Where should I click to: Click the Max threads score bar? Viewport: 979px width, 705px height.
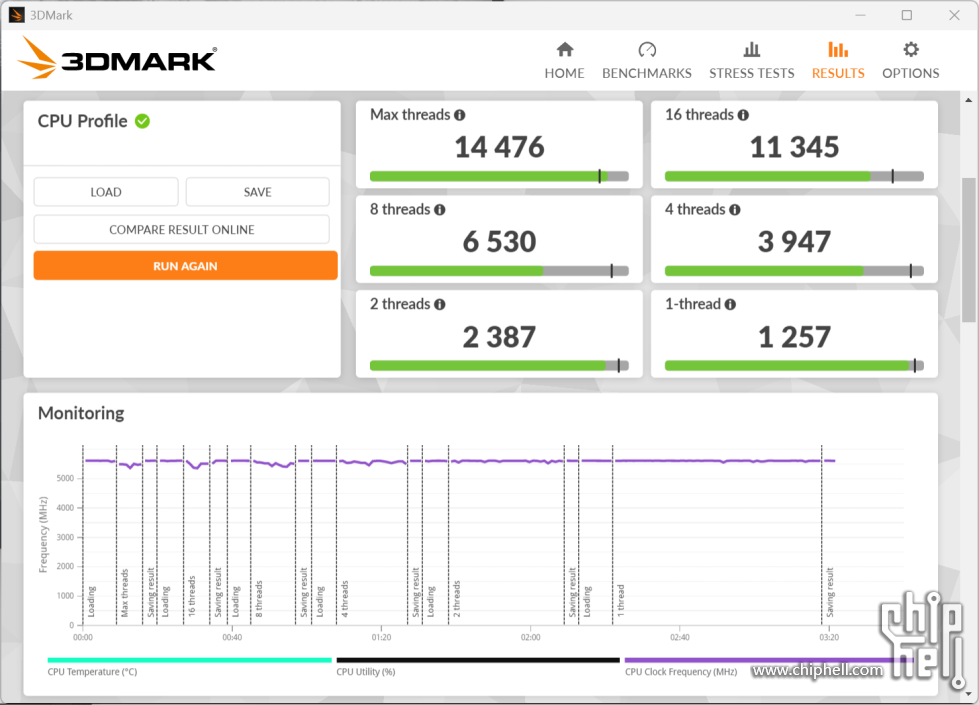(x=499, y=176)
